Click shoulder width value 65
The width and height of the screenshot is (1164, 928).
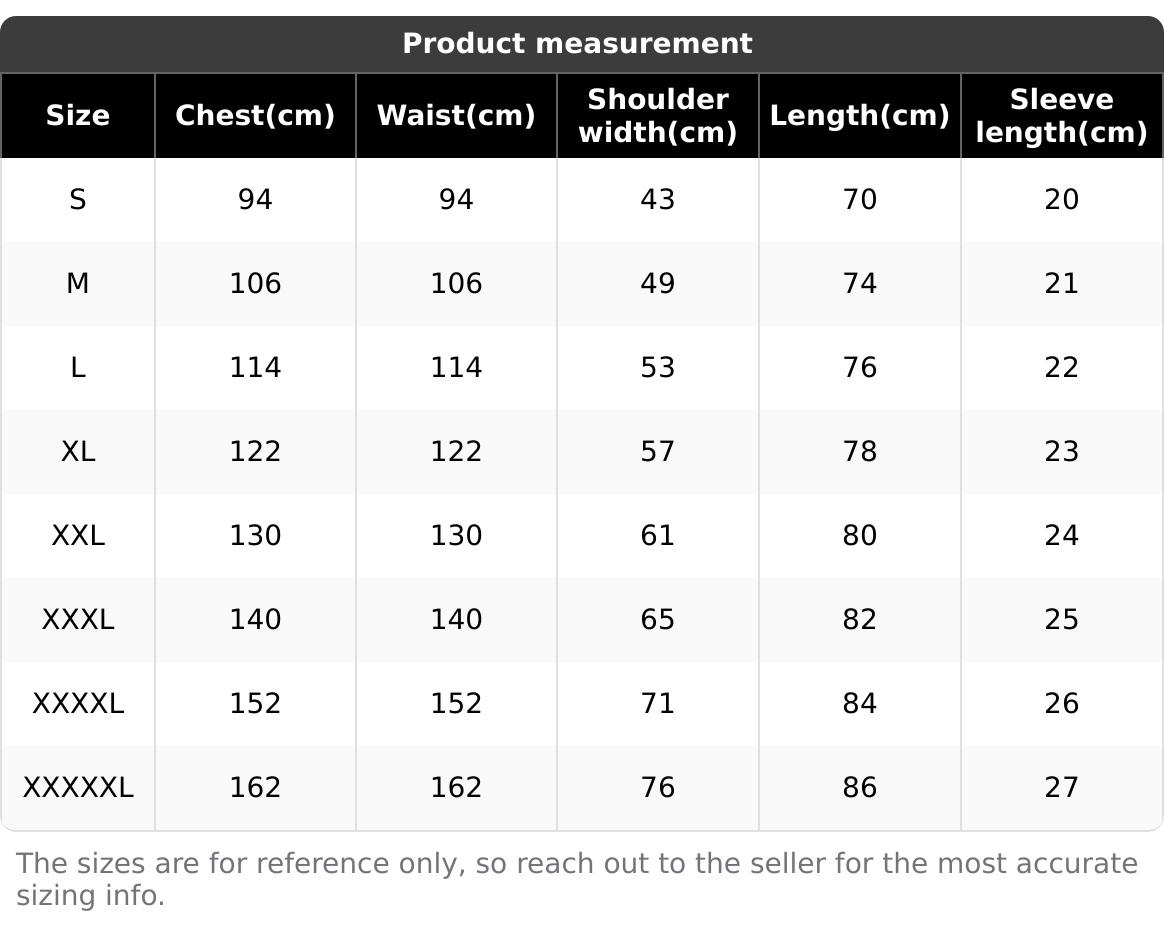point(658,620)
